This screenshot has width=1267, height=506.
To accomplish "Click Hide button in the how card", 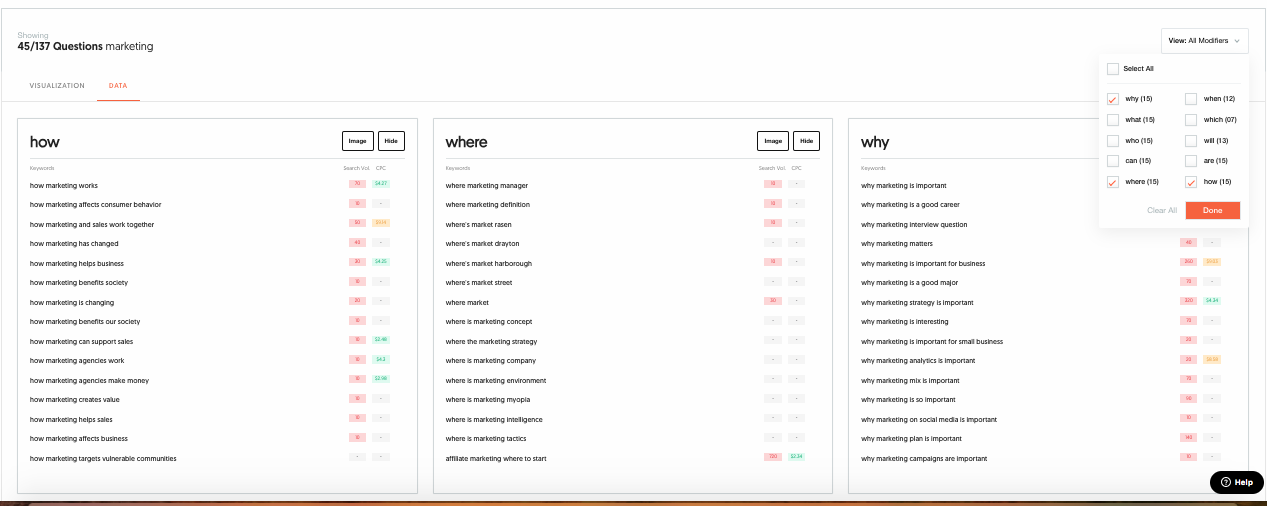I will click(x=391, y=141).
